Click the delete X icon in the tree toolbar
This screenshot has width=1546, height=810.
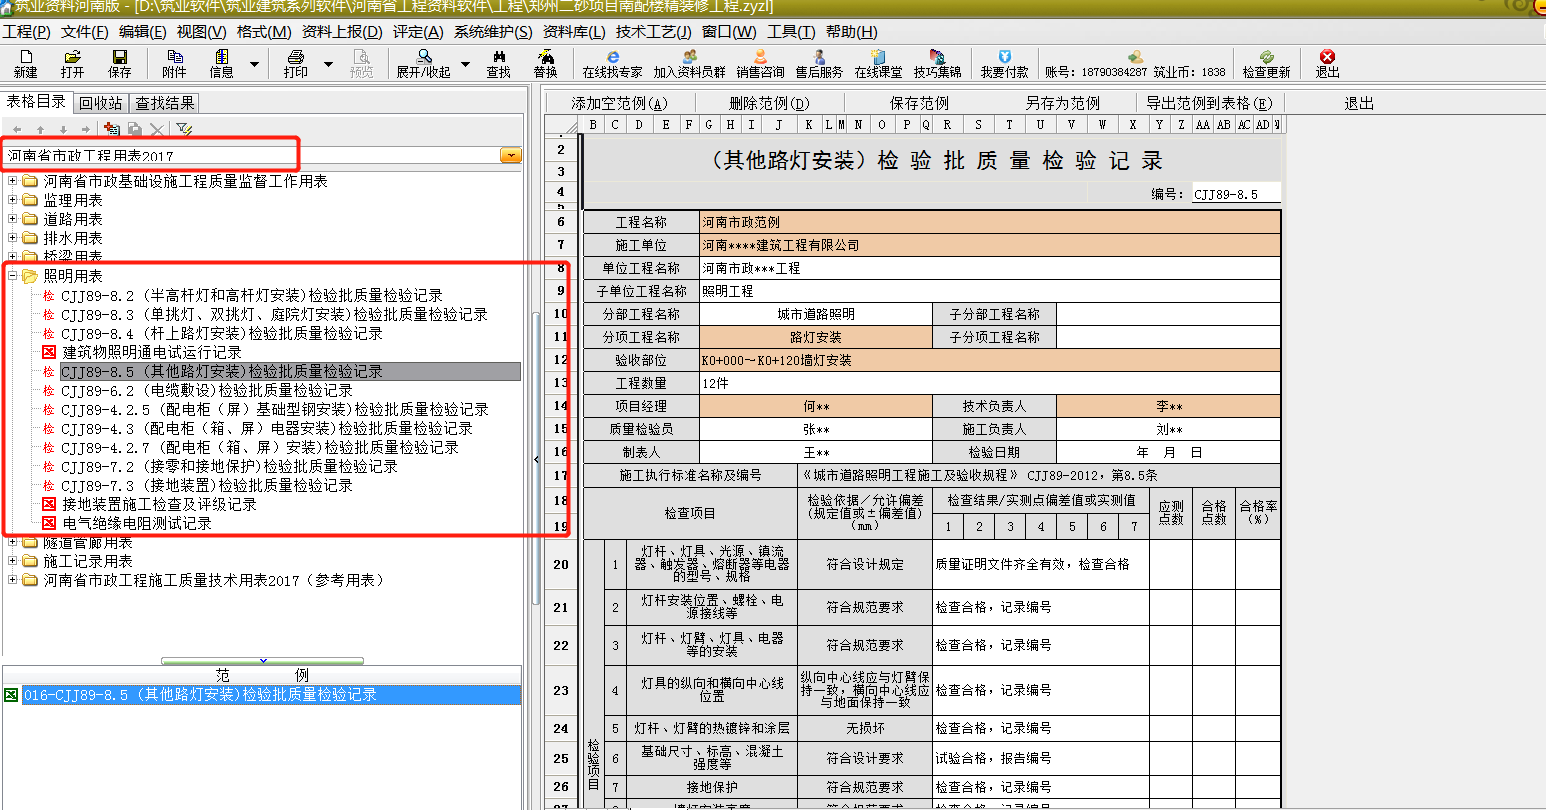coord(157,129)
